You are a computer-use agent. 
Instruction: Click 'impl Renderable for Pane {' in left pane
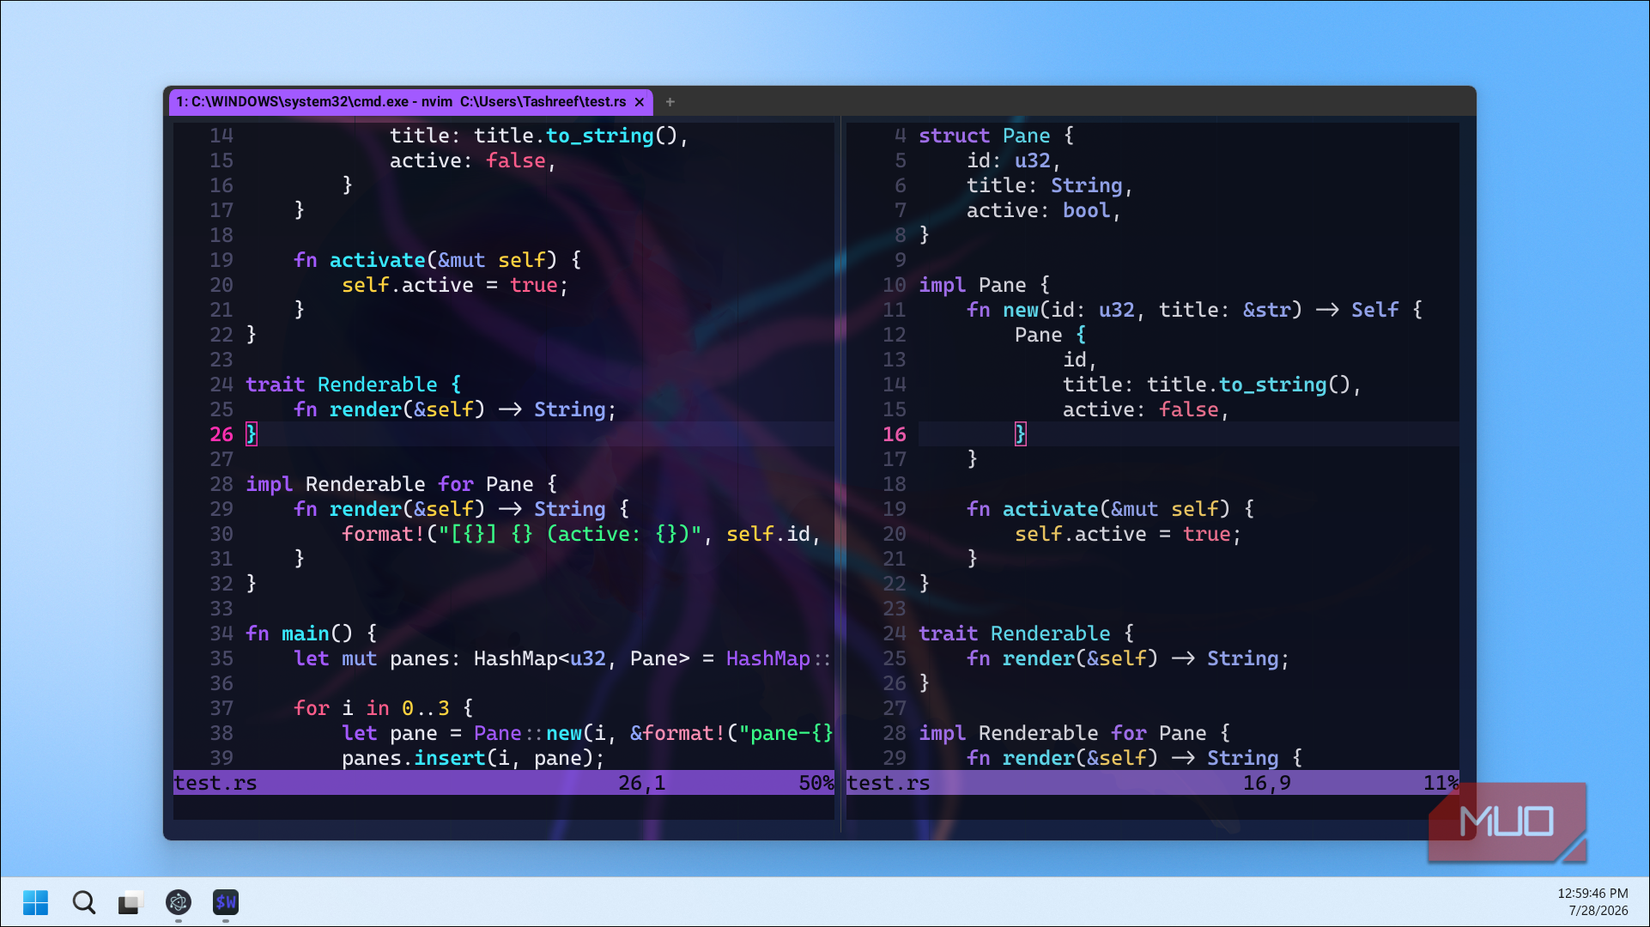401,484
